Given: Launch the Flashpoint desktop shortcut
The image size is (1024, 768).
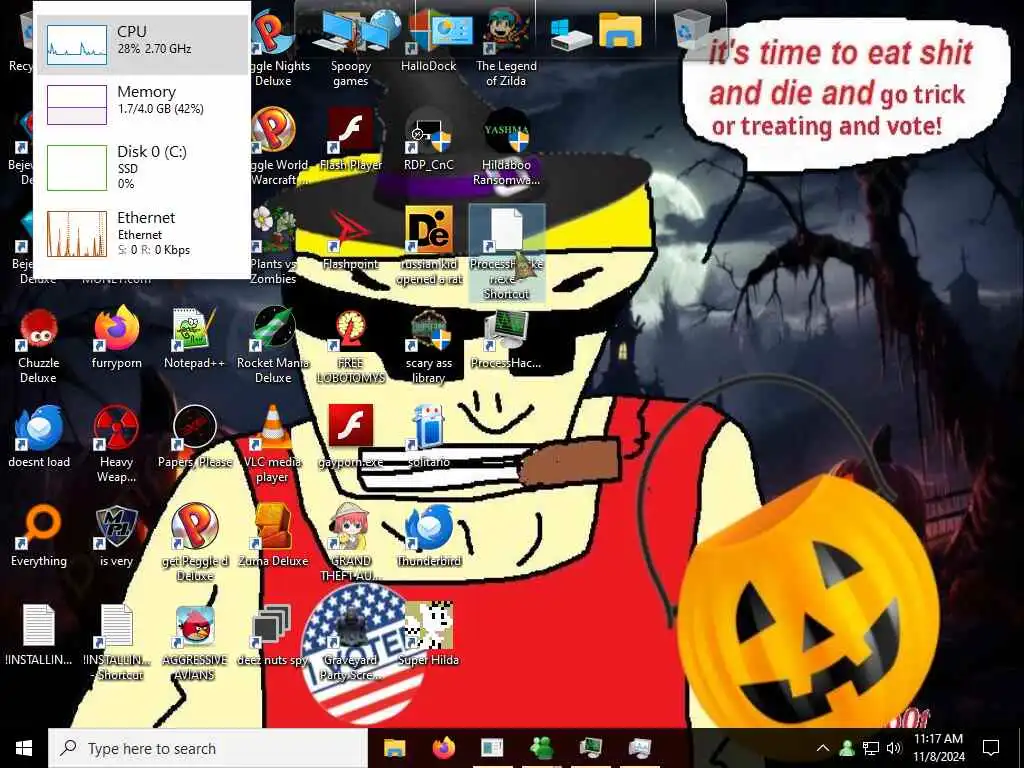Looking at the screenshot, I should [351, 240].
